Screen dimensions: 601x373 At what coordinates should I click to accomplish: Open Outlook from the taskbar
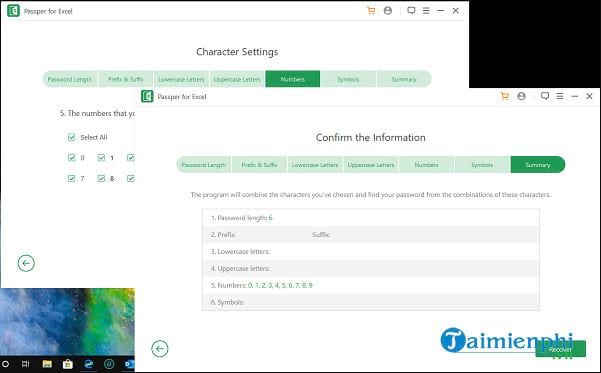click(x=129, y=364)
